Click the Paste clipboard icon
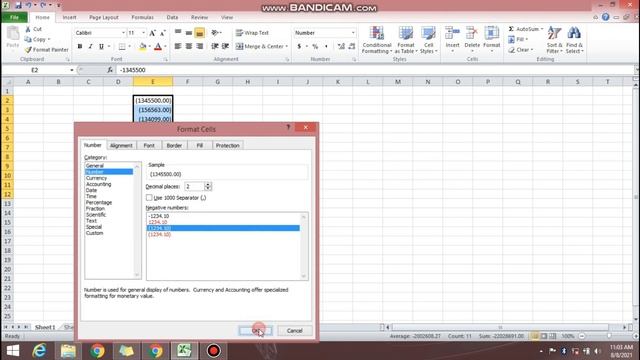 13,33
